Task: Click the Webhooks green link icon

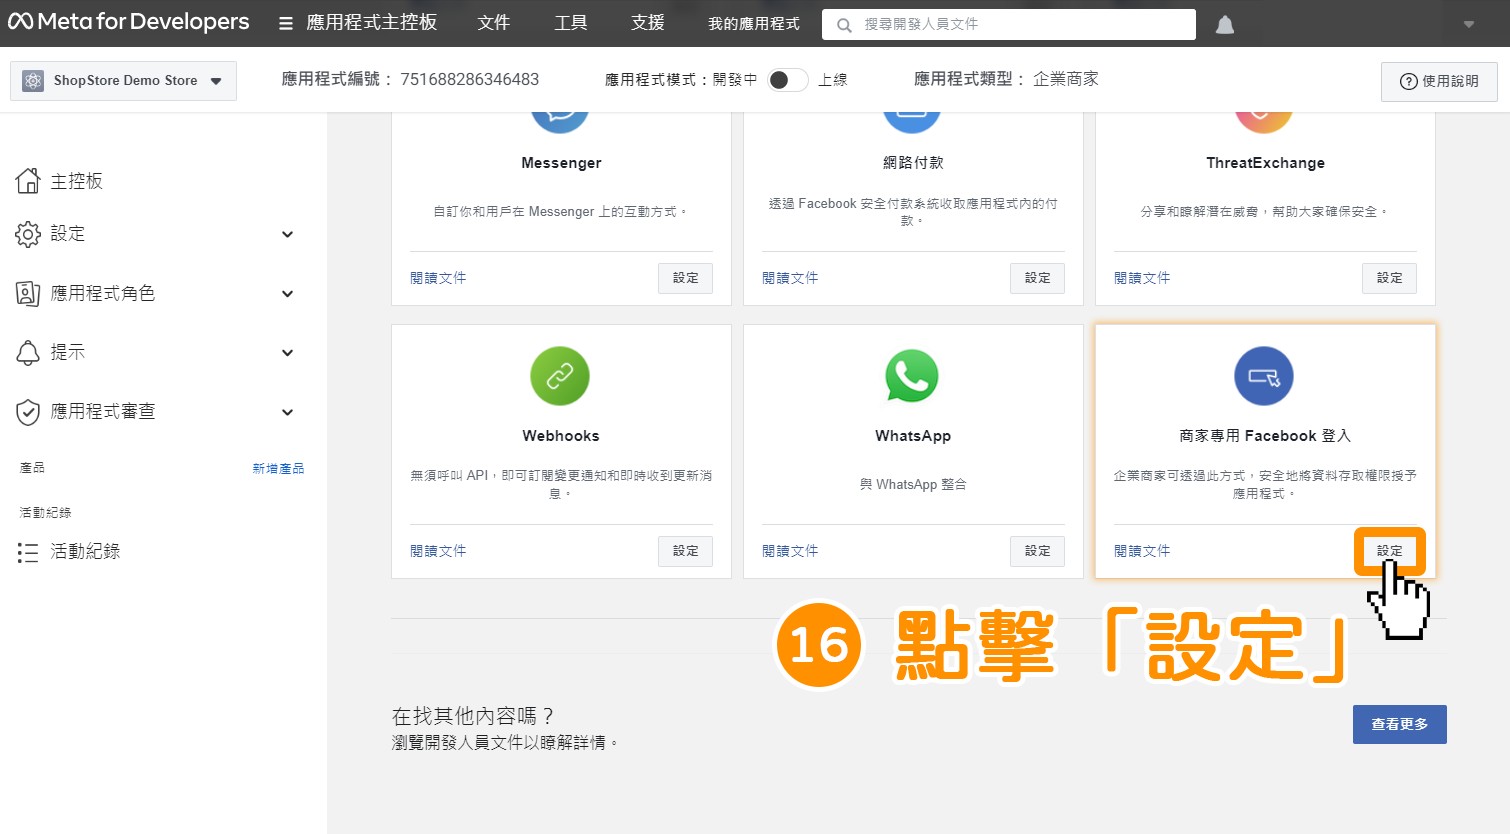Action: pos(560,376)
